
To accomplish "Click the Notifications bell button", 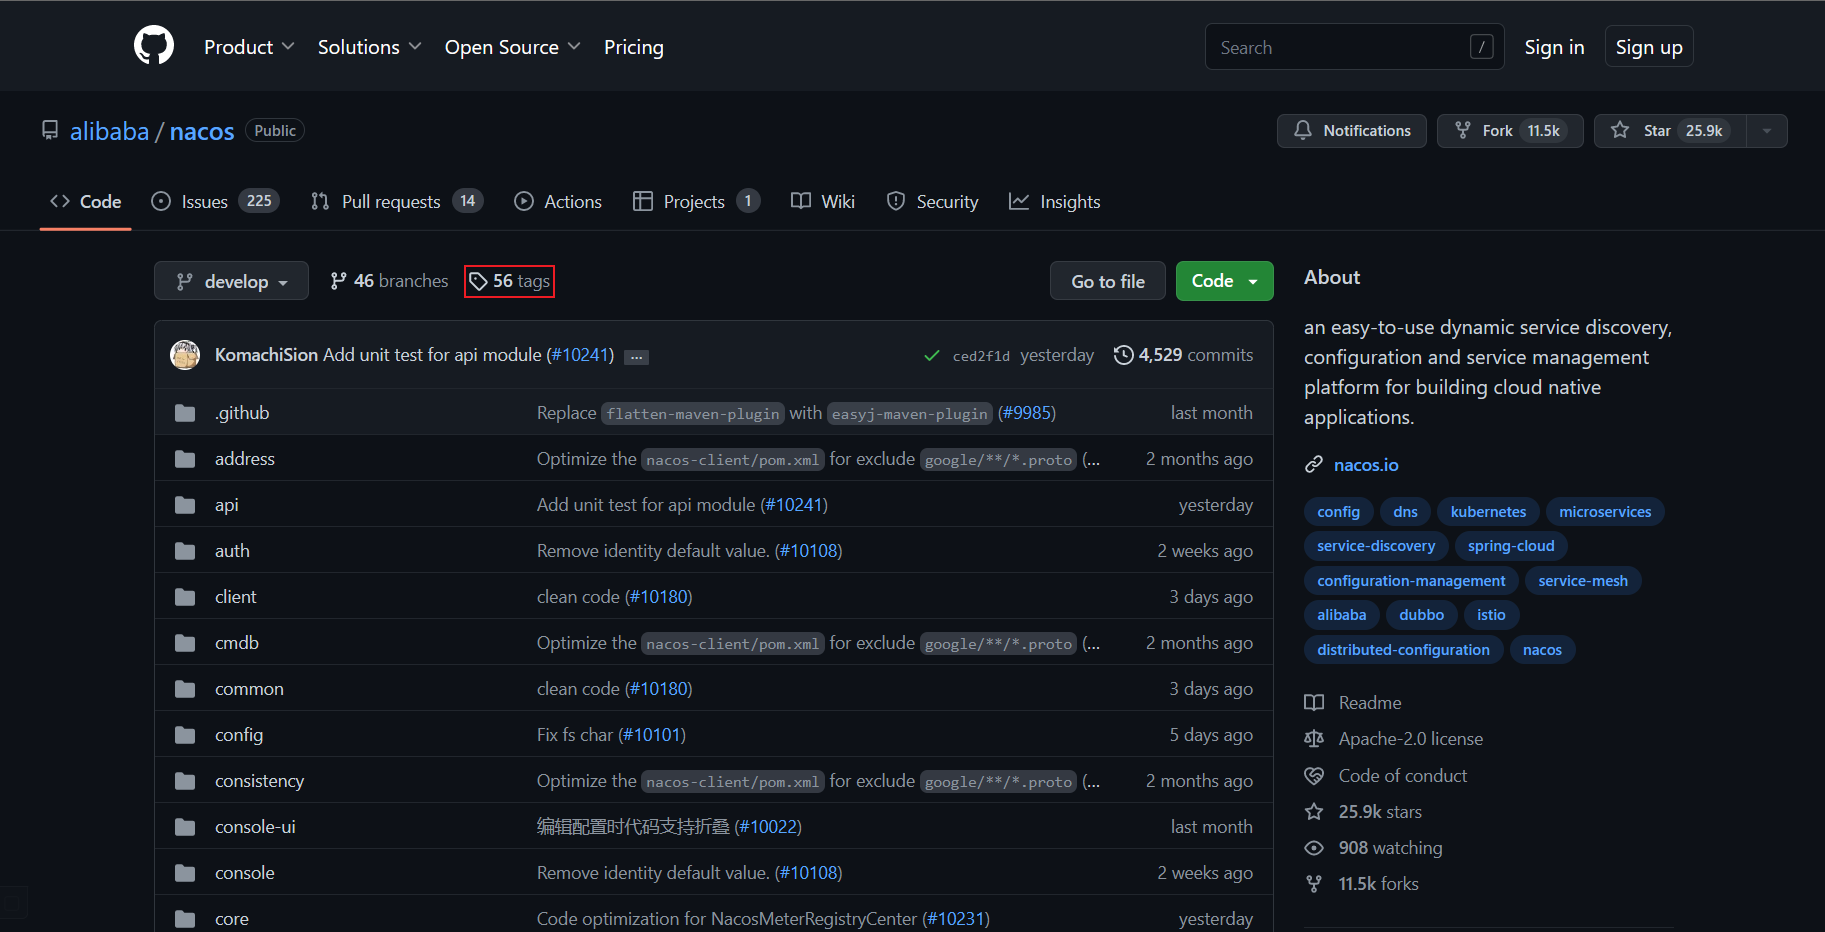I will point(1352,131).
